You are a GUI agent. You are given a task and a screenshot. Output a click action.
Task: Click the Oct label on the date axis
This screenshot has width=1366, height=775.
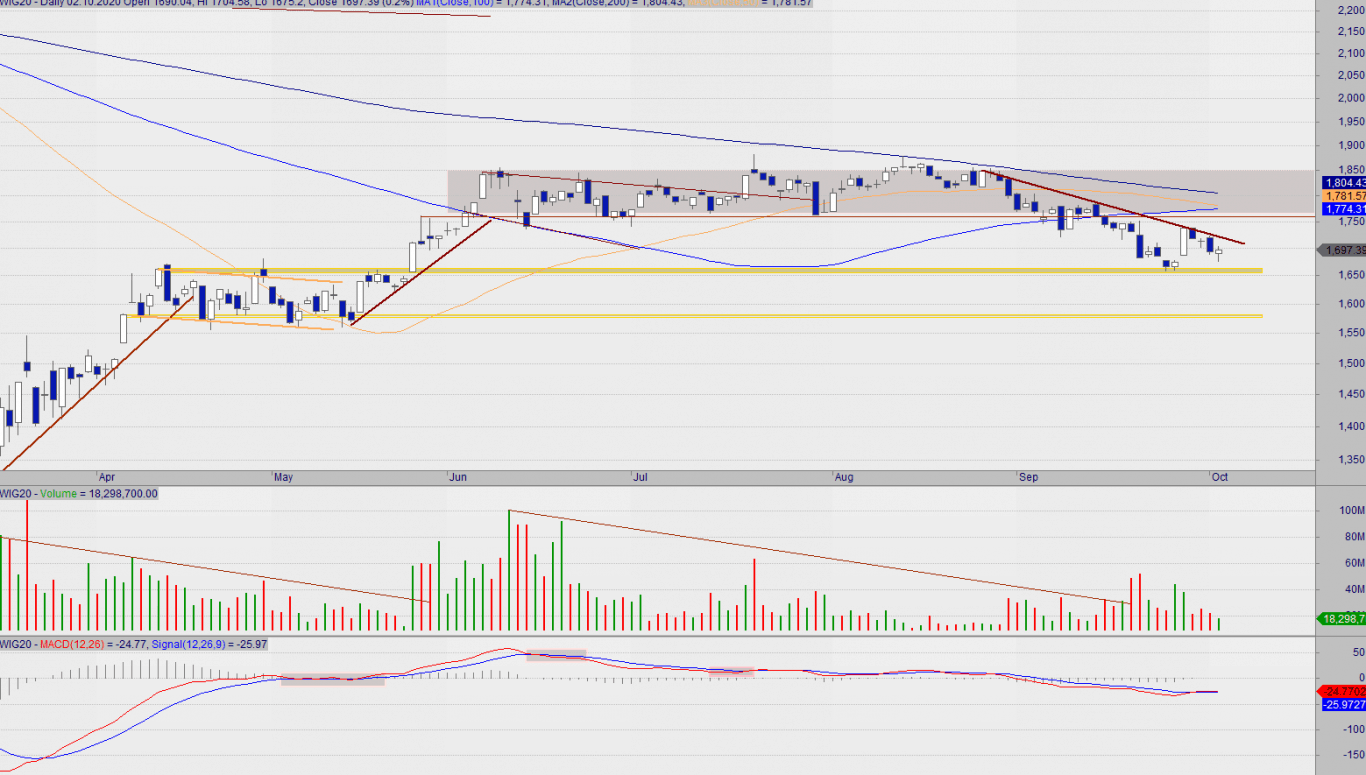point(1220,477)
